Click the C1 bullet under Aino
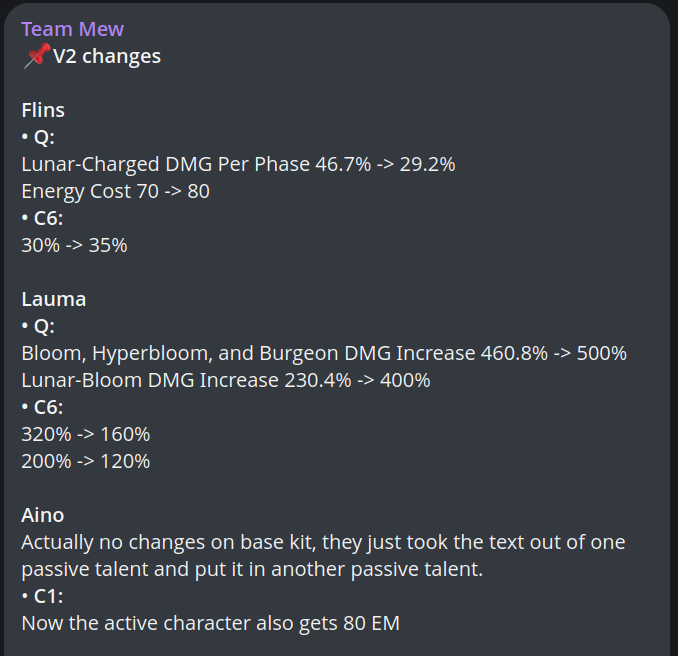 [42, 596]
